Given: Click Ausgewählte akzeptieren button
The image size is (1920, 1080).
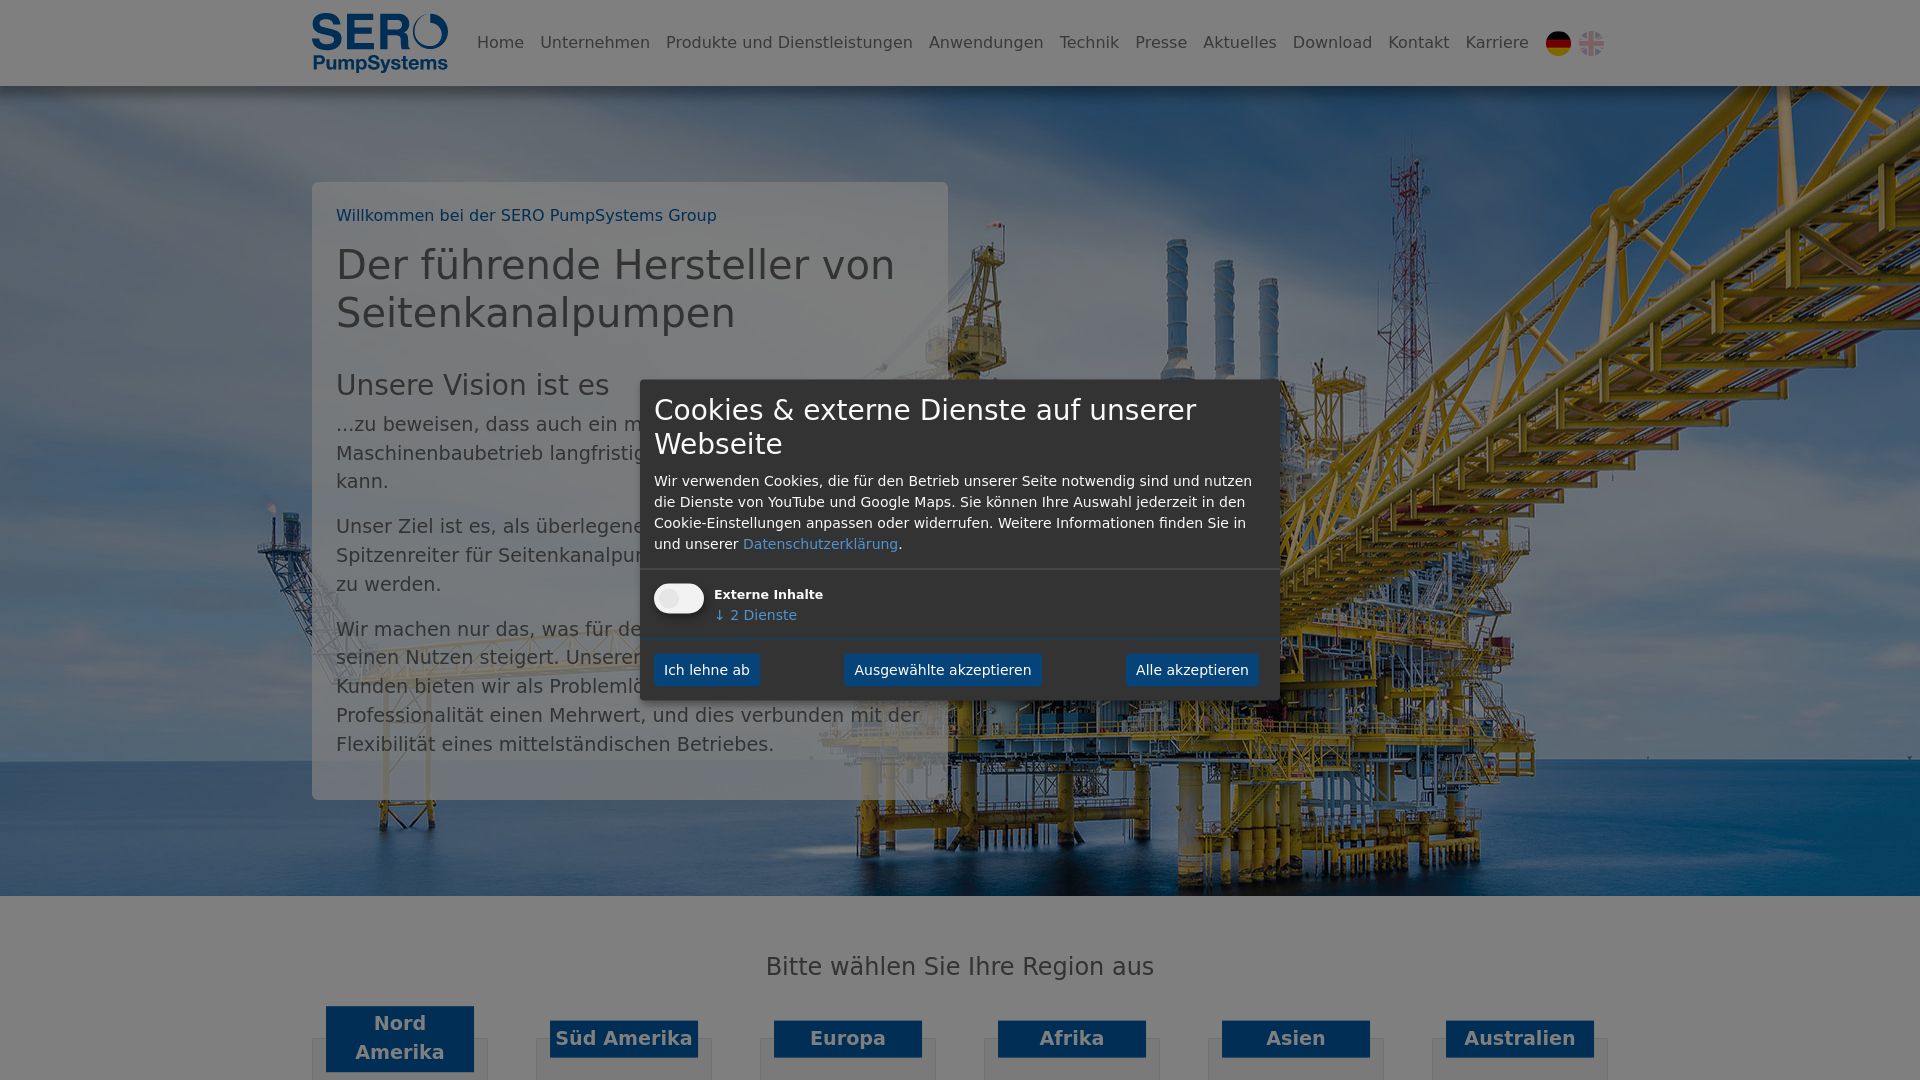Looking at the screenshot, I should (x=943, y=670).
